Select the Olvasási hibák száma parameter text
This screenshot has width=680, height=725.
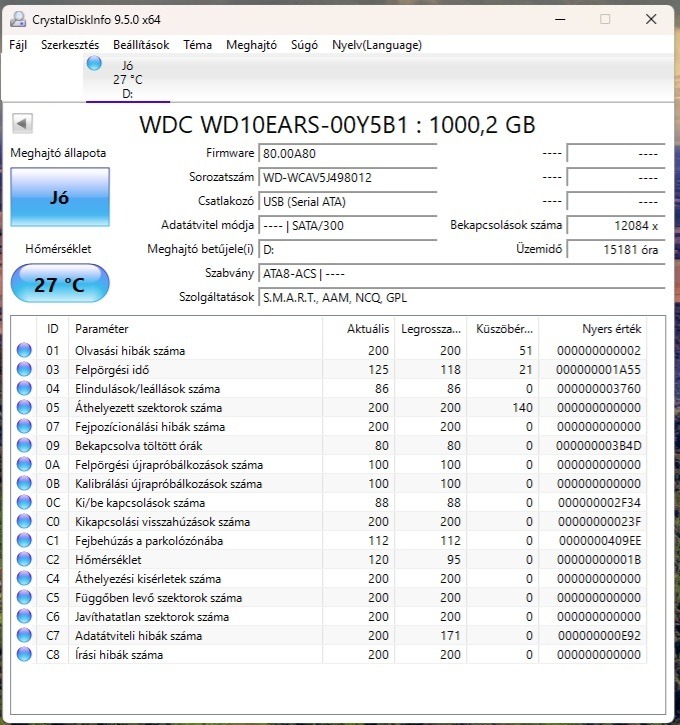(x=130, y=350)
